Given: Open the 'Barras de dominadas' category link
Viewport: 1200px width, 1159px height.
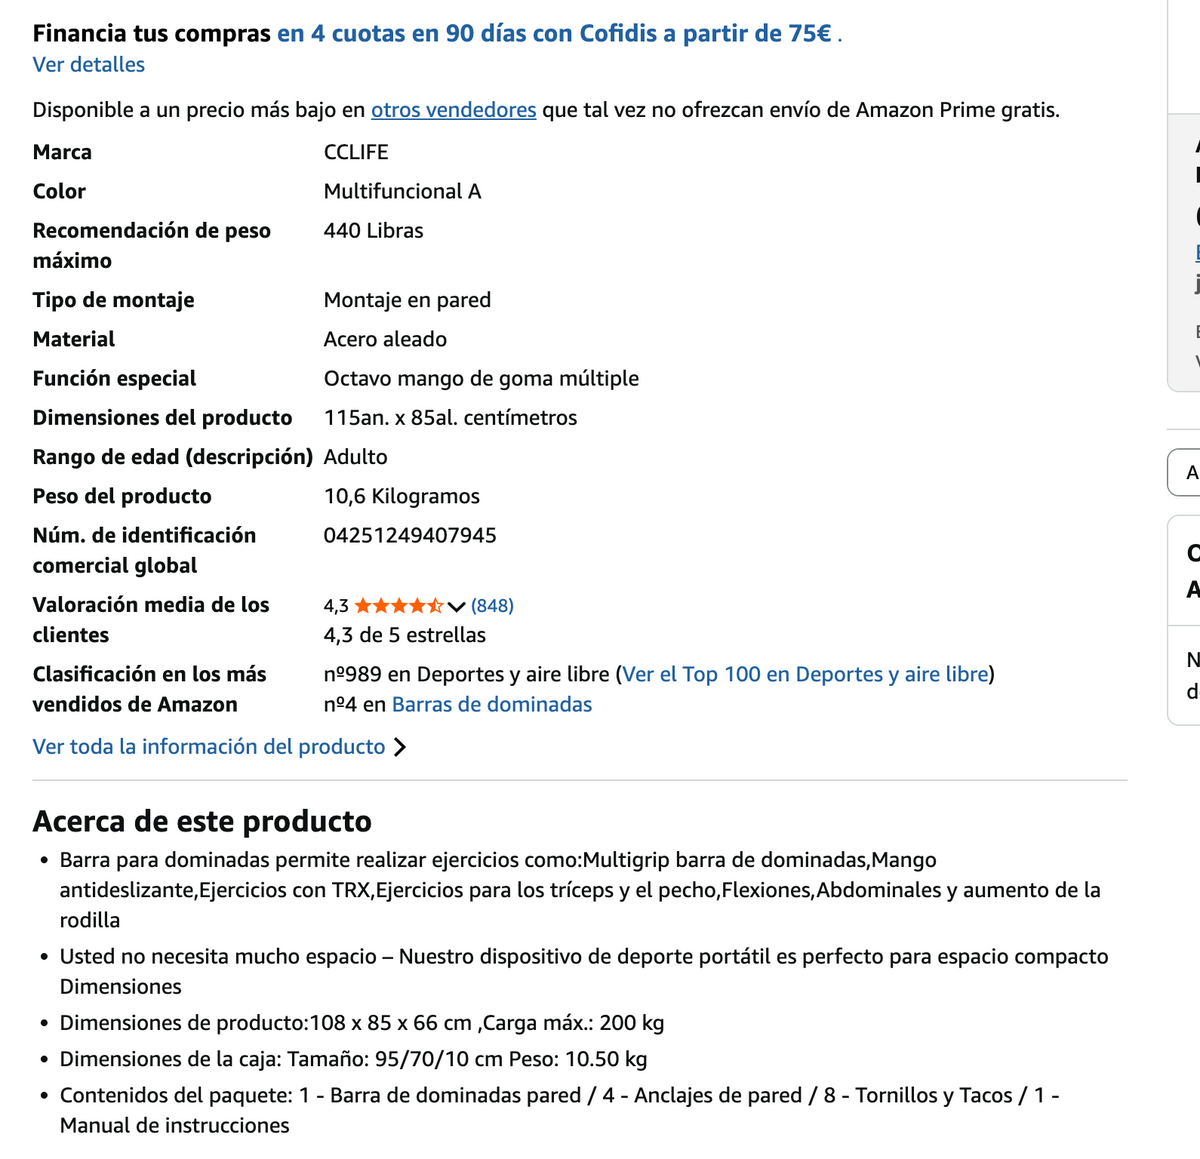Looking at the screenshot, I should [x=492, y=705].
